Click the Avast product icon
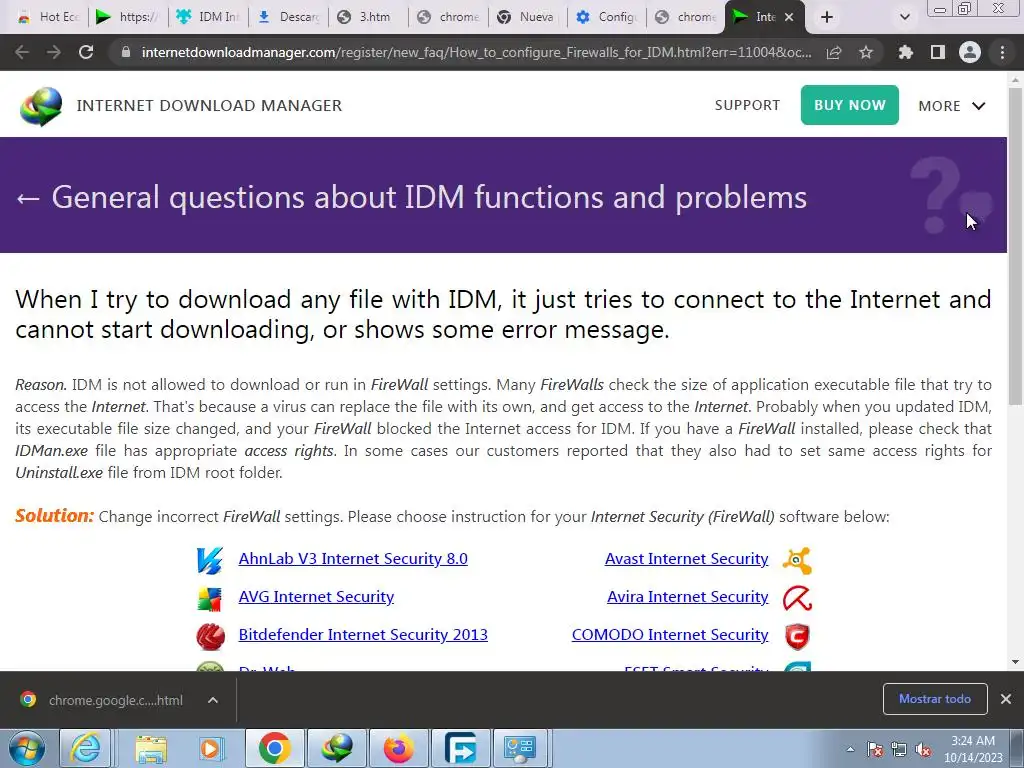 pos(797,560)
